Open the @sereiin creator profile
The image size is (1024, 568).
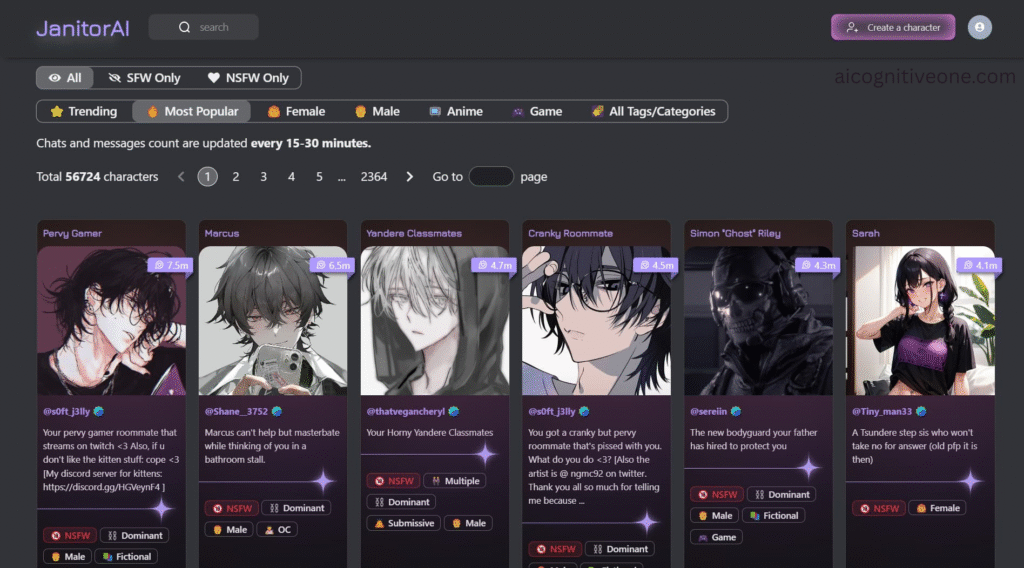click(709, 411)
